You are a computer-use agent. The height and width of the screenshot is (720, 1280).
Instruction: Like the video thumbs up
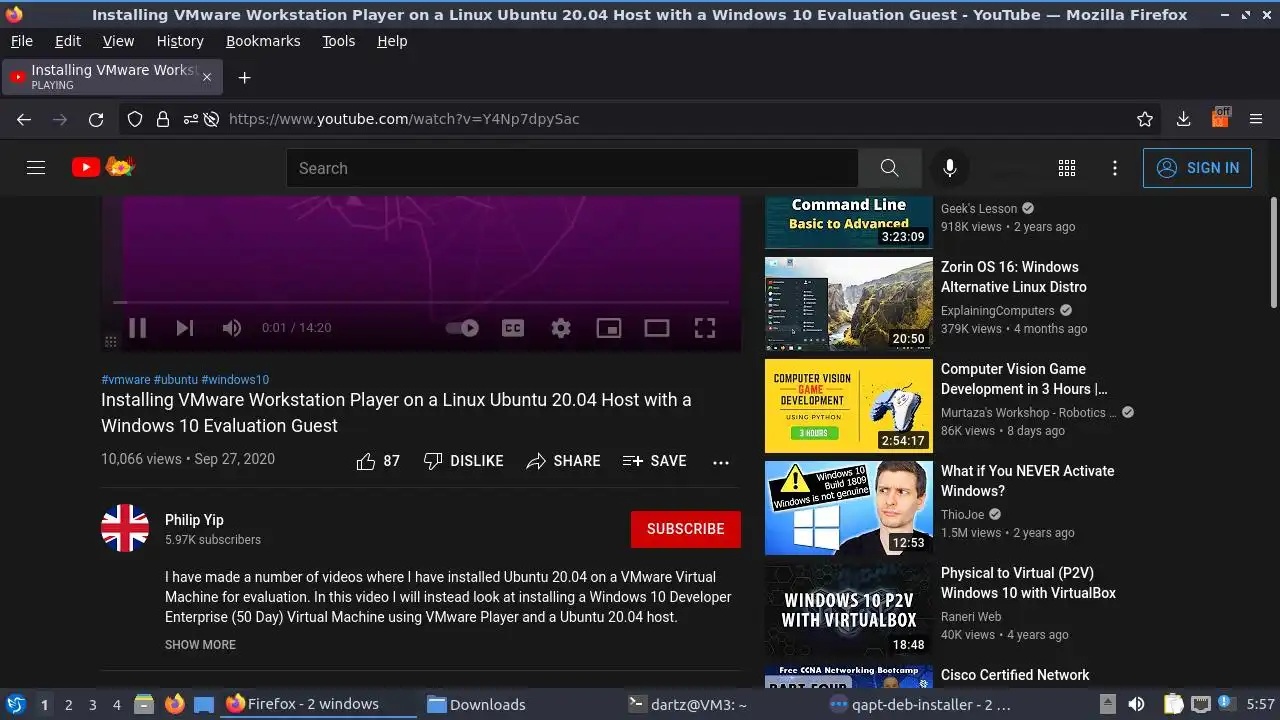378,461
